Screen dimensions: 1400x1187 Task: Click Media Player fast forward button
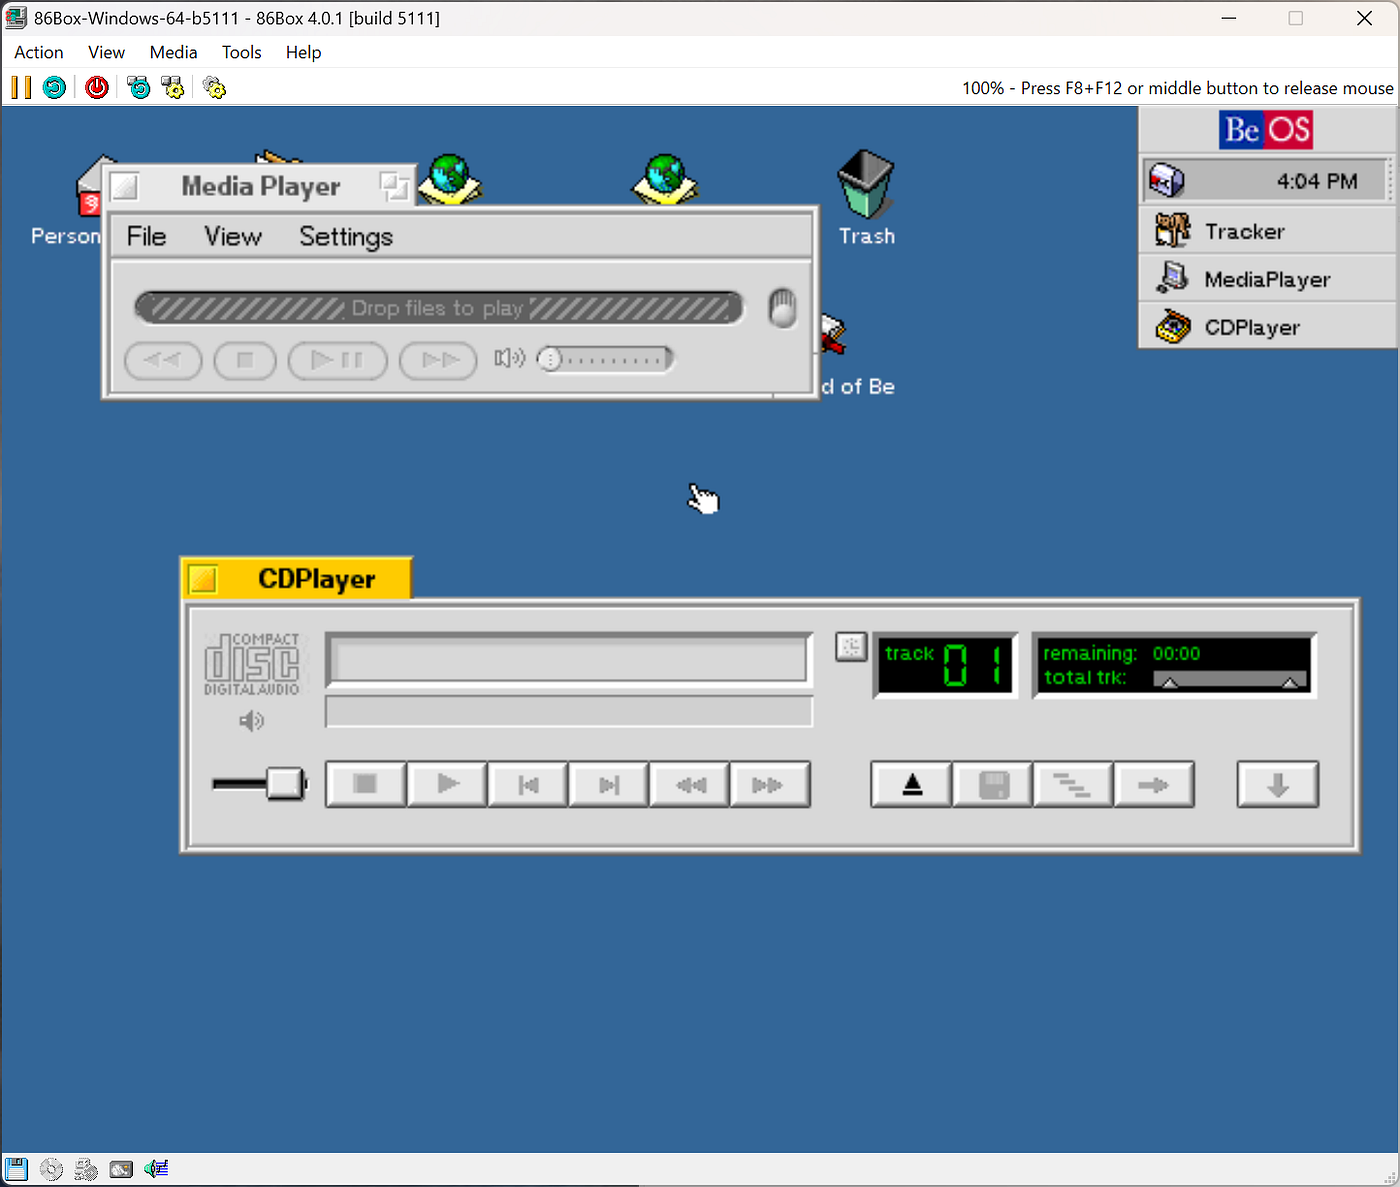[438, 360]
